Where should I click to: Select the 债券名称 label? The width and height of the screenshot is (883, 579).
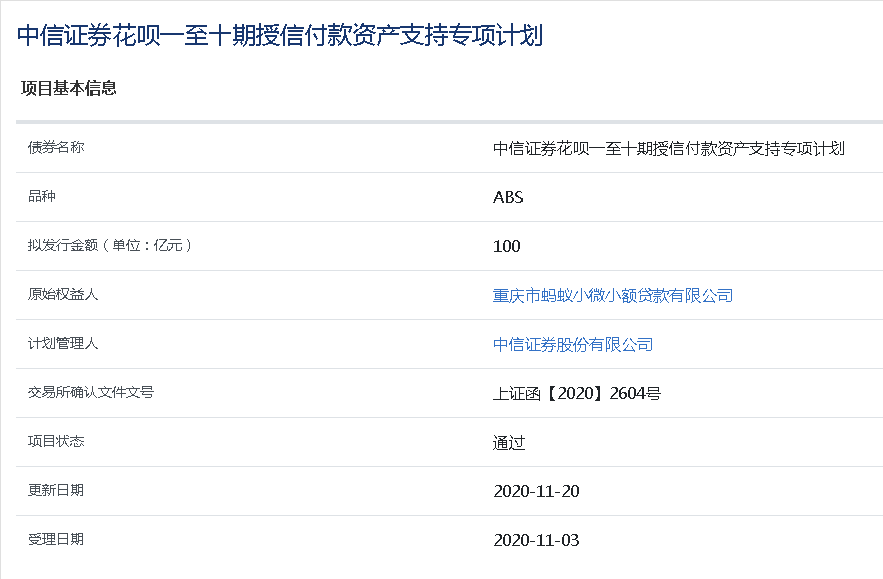pyautogui.click(x=56, y=147)
